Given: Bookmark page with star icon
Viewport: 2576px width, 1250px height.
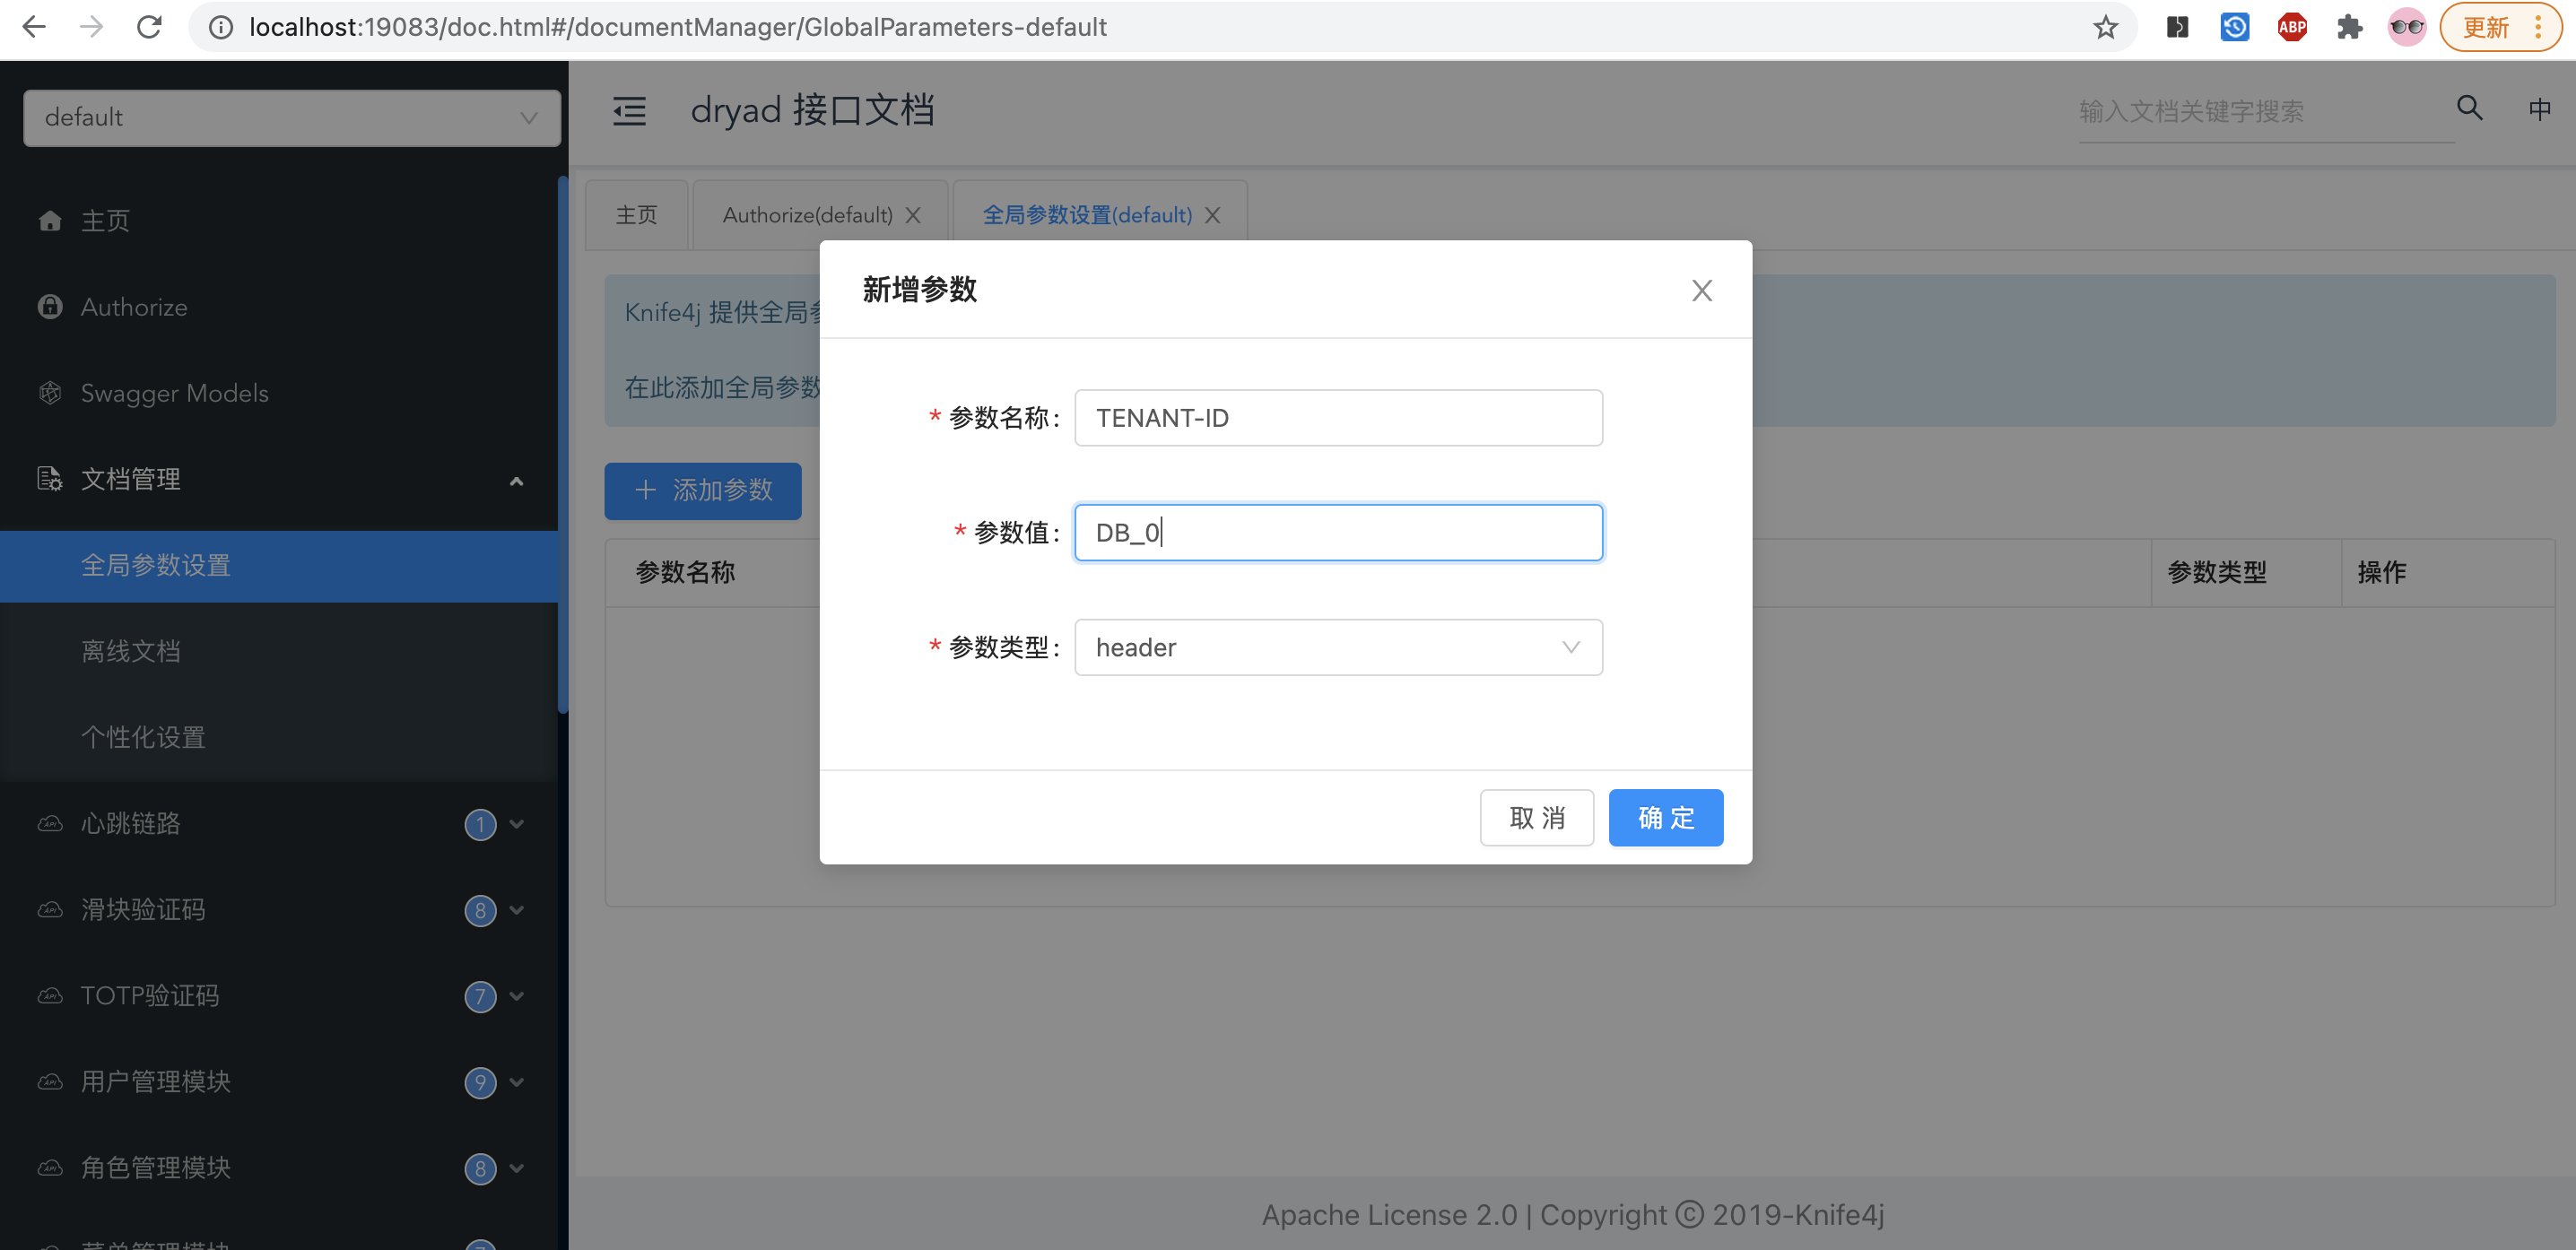Looking at the screenshot, I should 2105,27.
